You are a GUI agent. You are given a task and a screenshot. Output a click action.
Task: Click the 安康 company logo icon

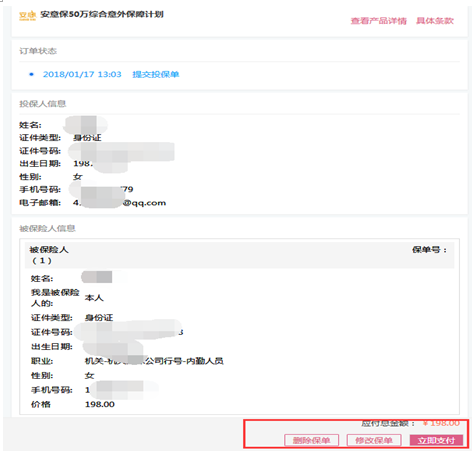tap(27, 15)
